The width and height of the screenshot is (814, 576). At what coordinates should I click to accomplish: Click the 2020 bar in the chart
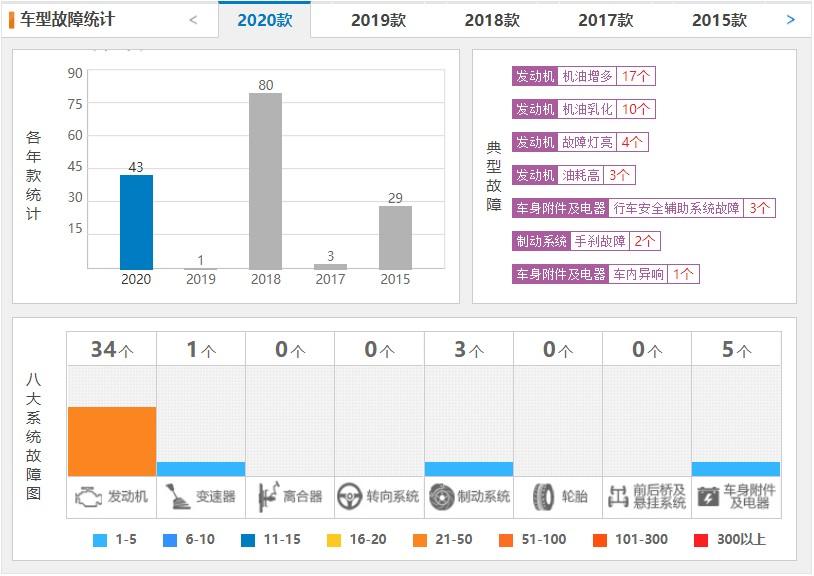coord(135,220)
